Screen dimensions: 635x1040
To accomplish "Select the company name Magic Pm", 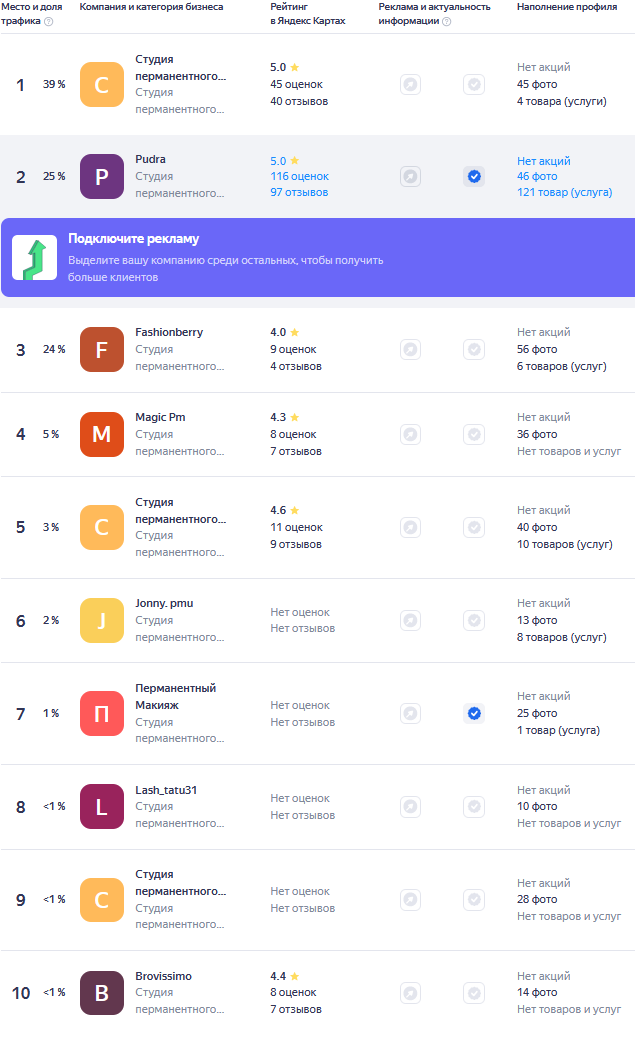I will [x=160, y=417].
